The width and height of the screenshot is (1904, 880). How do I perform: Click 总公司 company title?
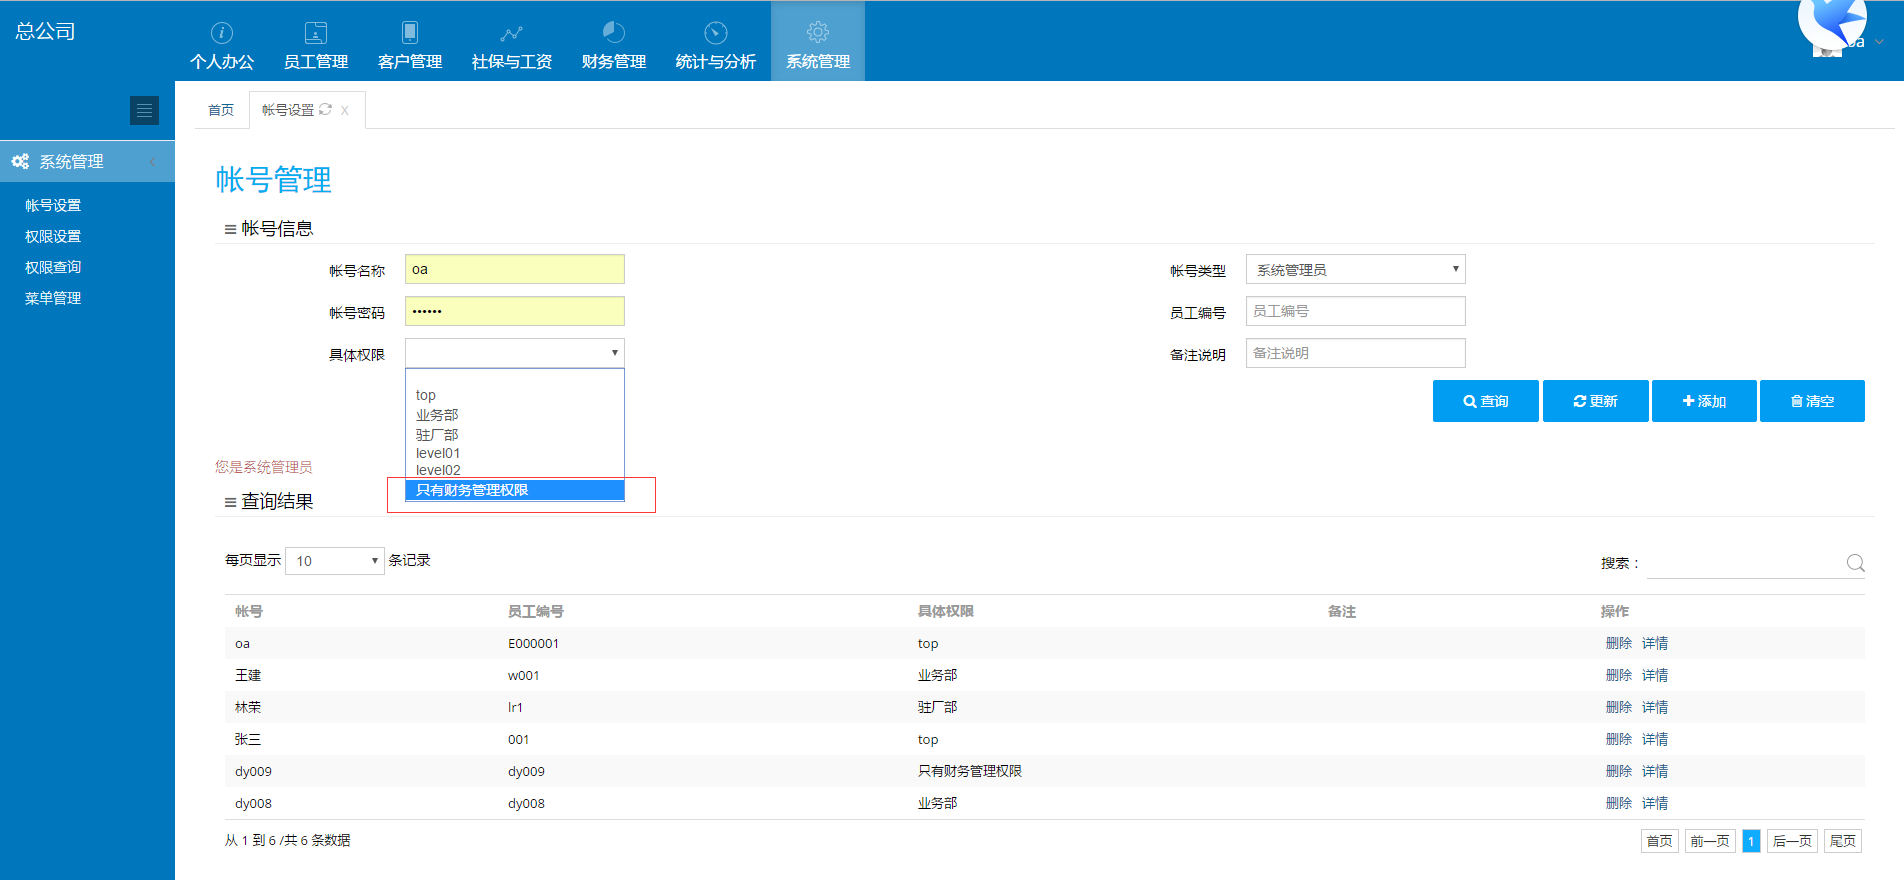(45, 31)
